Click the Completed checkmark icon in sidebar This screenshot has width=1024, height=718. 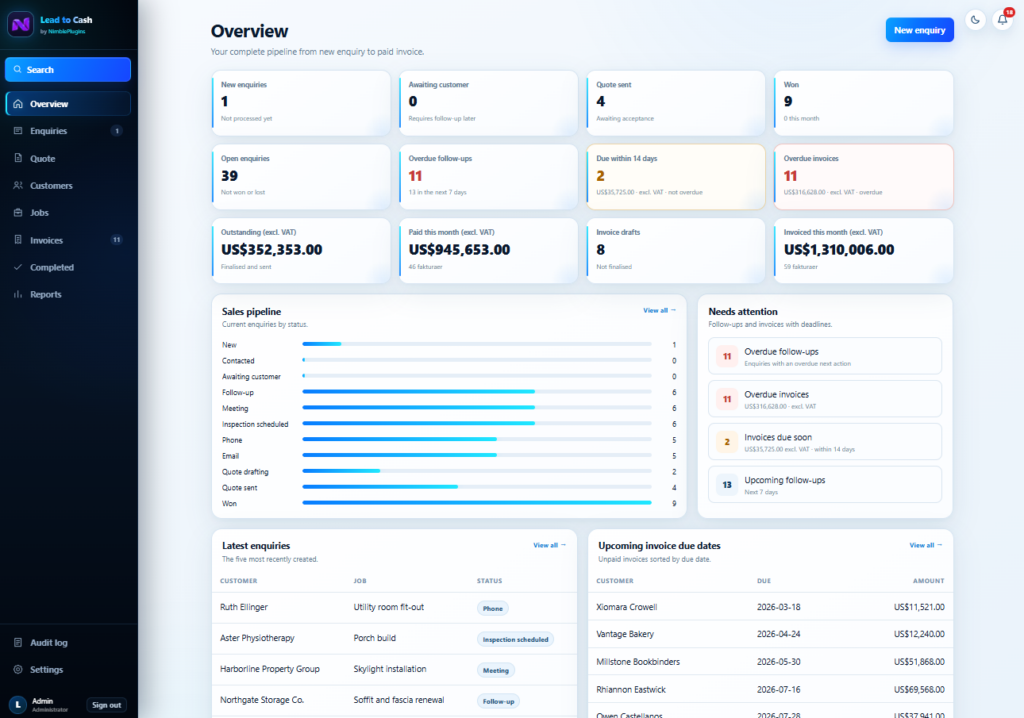tap(18, 267)
